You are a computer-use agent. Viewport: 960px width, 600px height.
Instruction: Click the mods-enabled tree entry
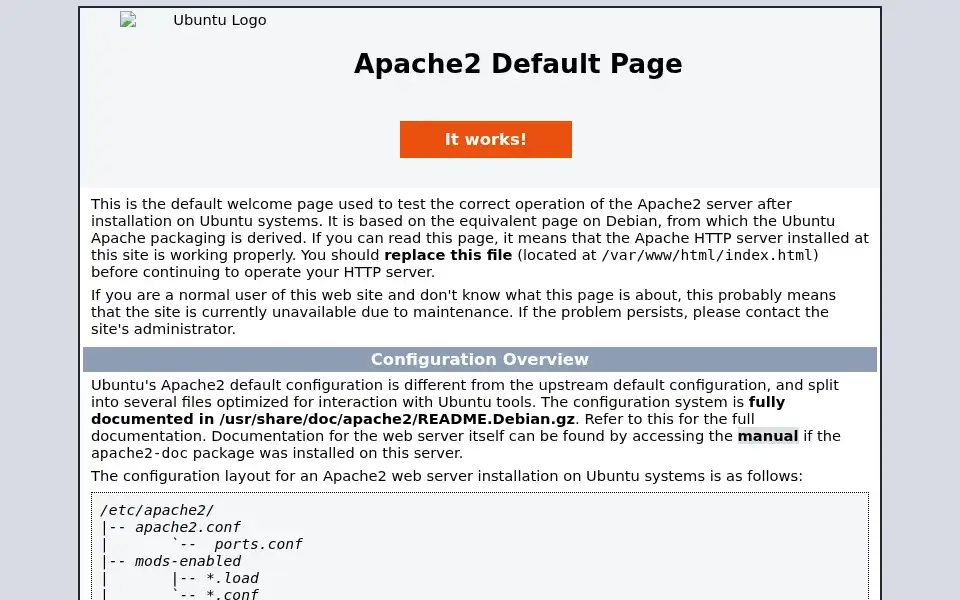188,561
